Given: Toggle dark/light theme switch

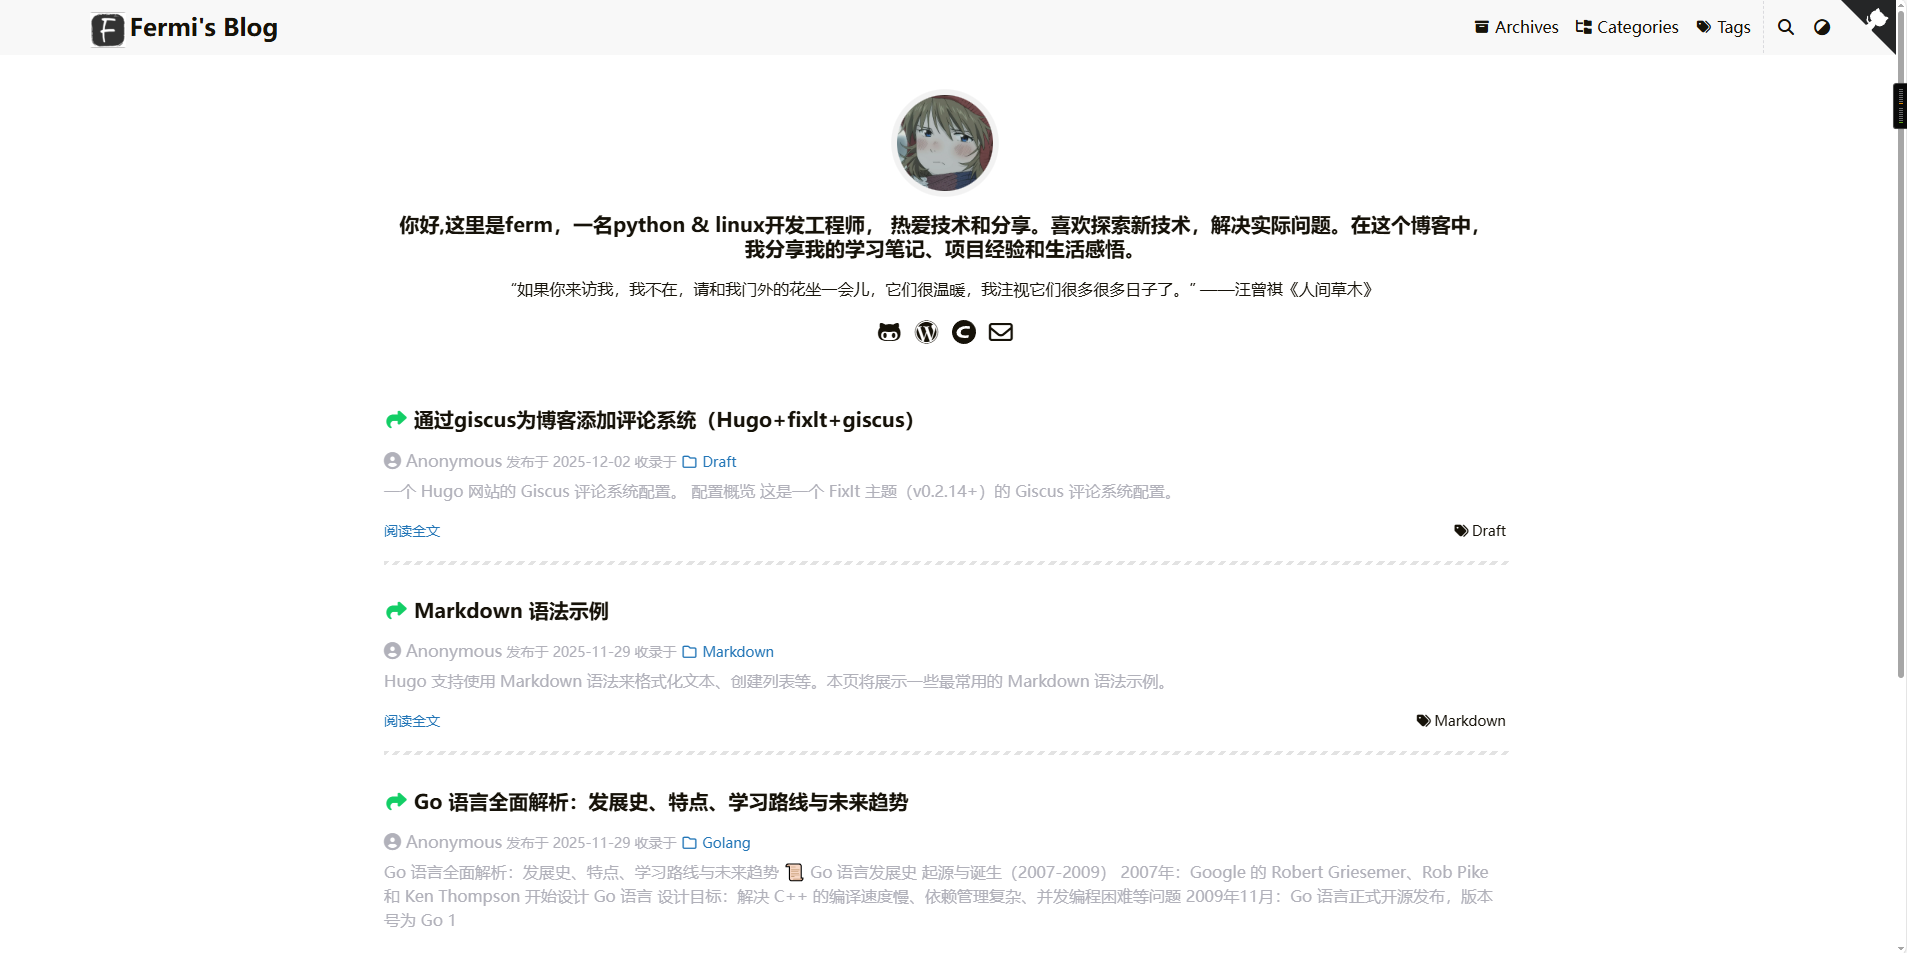Looking at the screenshot, I should click(1822, 27).
